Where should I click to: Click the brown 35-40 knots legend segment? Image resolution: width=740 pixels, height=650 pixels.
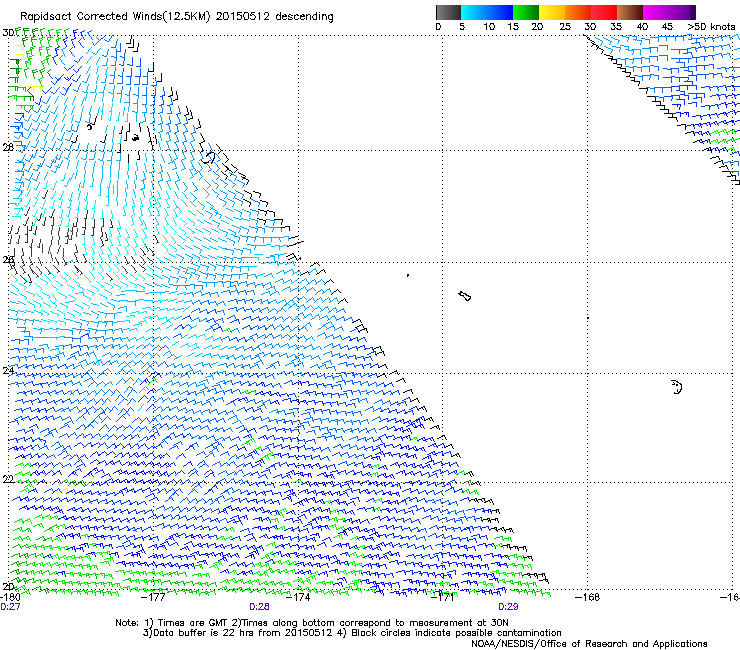pos(630,12)
